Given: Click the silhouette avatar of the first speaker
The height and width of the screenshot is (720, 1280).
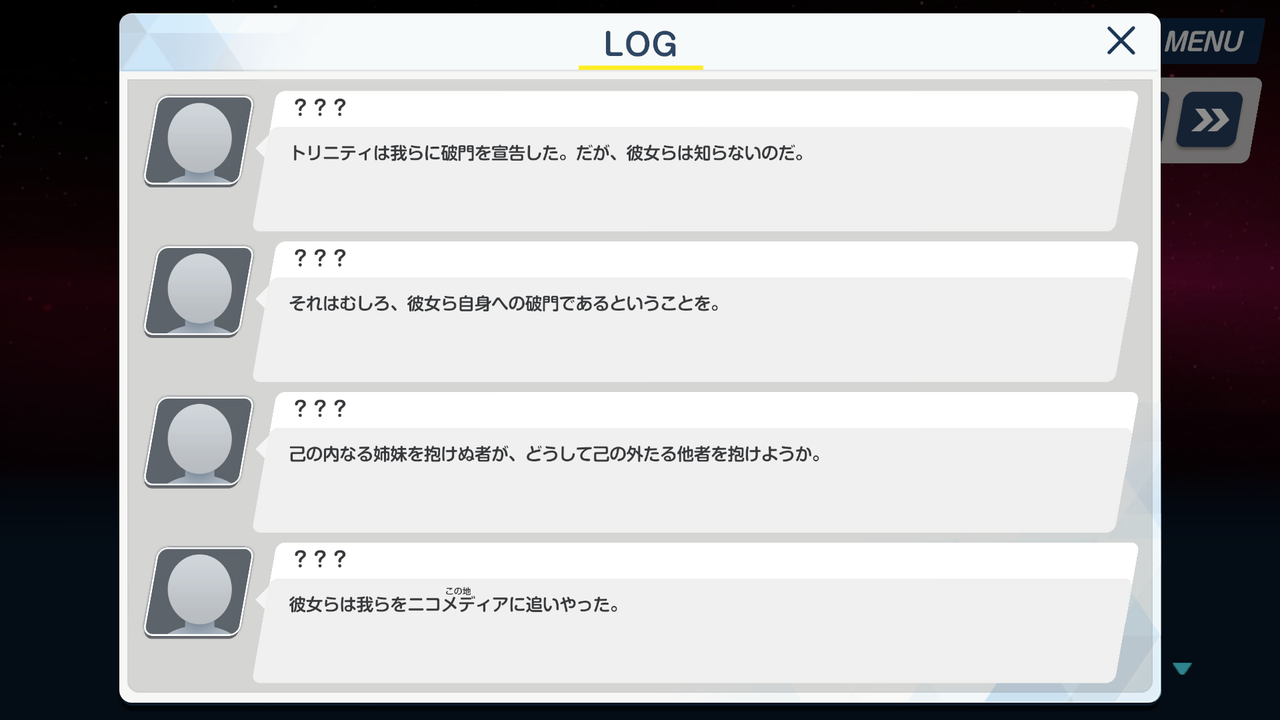Looking at the screenshot, I should pyautogui.click(x=199, y=141).
